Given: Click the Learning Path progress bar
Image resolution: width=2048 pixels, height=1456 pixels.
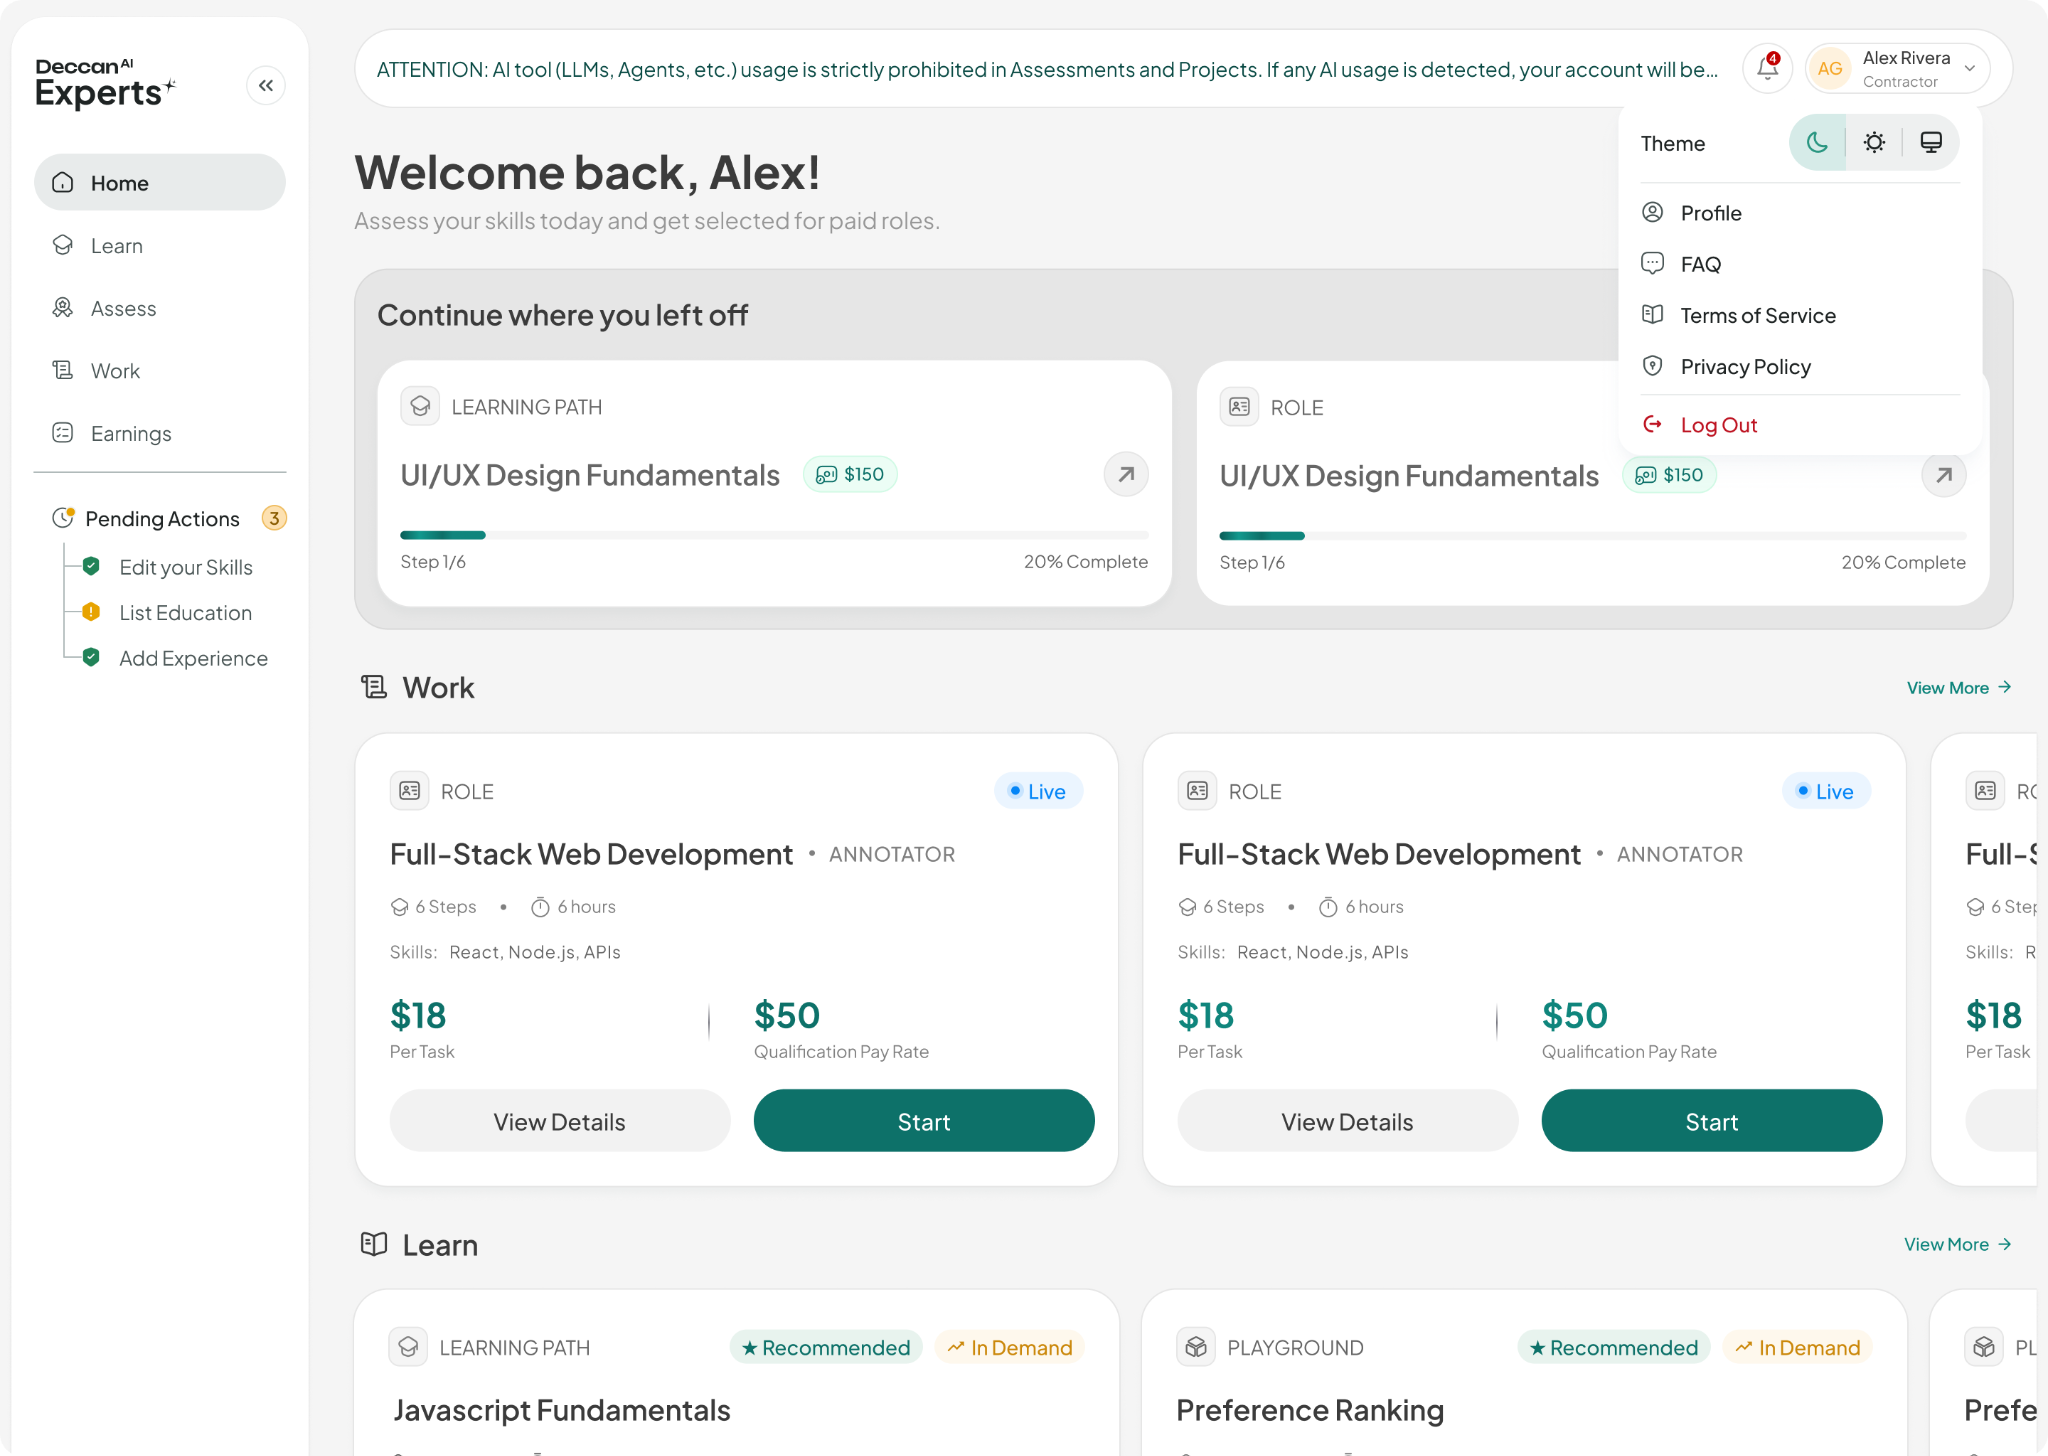Looking at the screenshot, I should [774, 535].
